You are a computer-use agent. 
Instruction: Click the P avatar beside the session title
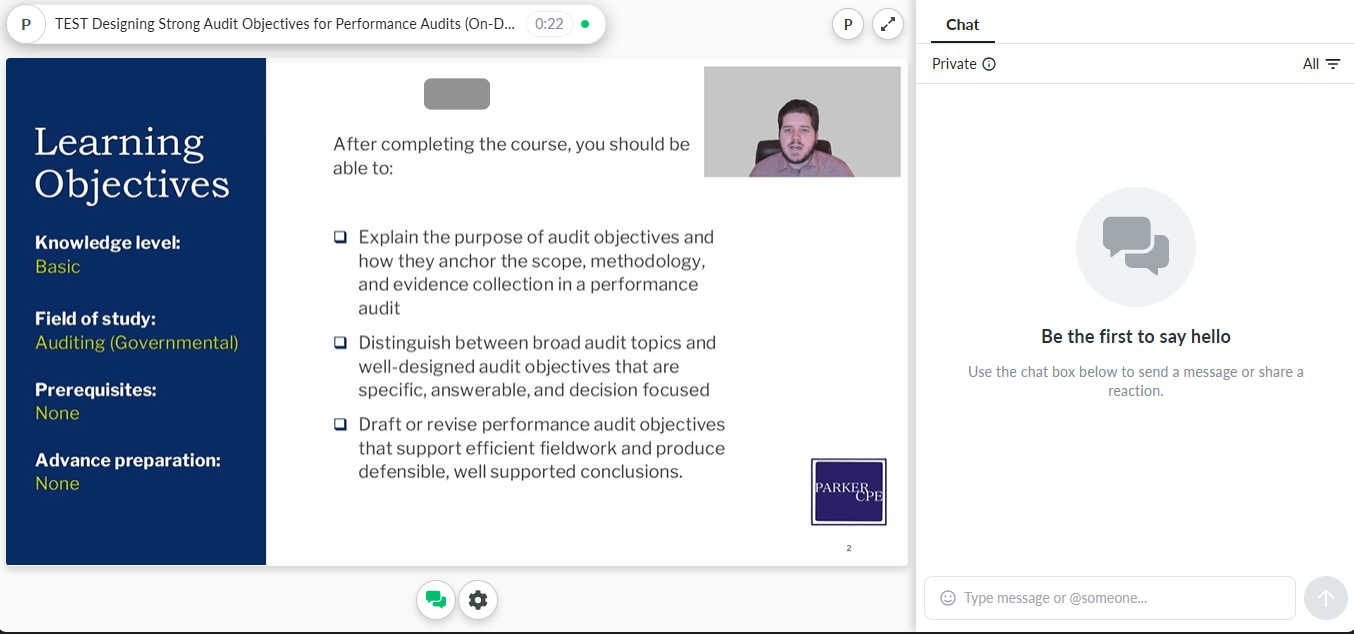pyautogui.click(x=26, y=24)
